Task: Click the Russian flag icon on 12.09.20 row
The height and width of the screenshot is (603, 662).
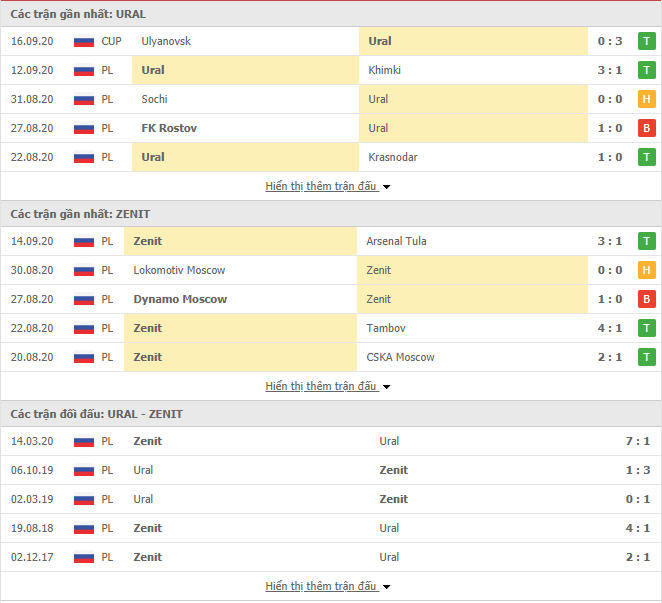Action: (84, 71)
